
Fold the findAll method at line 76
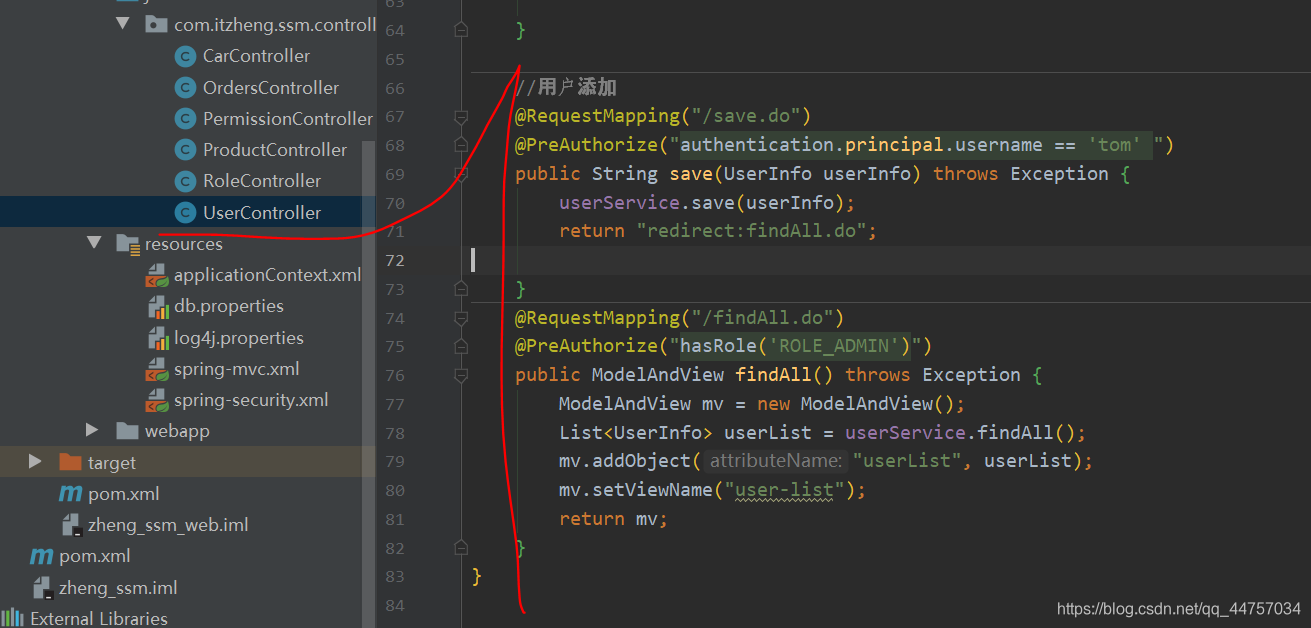[x=461, y=376]
